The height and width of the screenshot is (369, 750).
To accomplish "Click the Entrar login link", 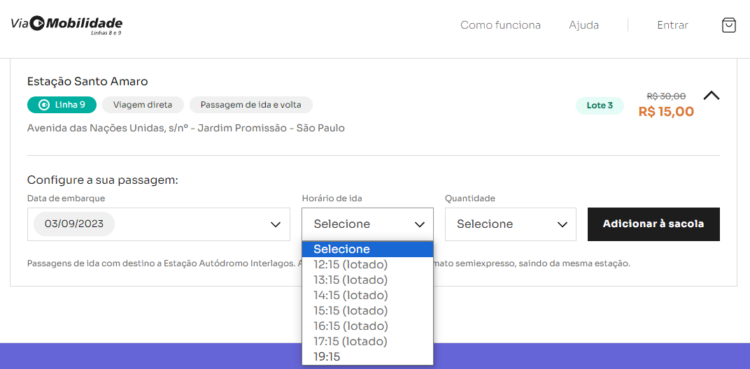I will point(673,25).
